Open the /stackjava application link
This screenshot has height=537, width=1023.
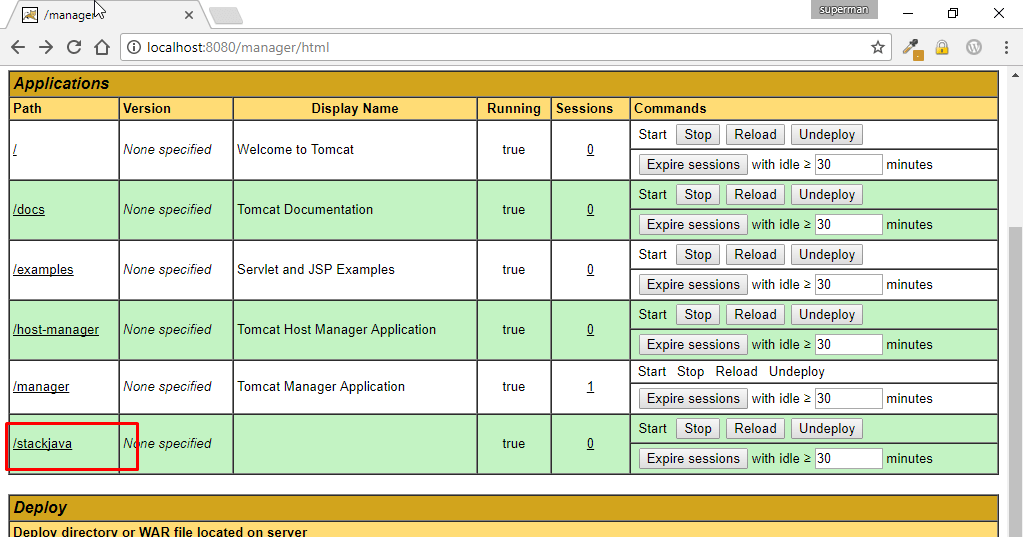pos(42,443)
